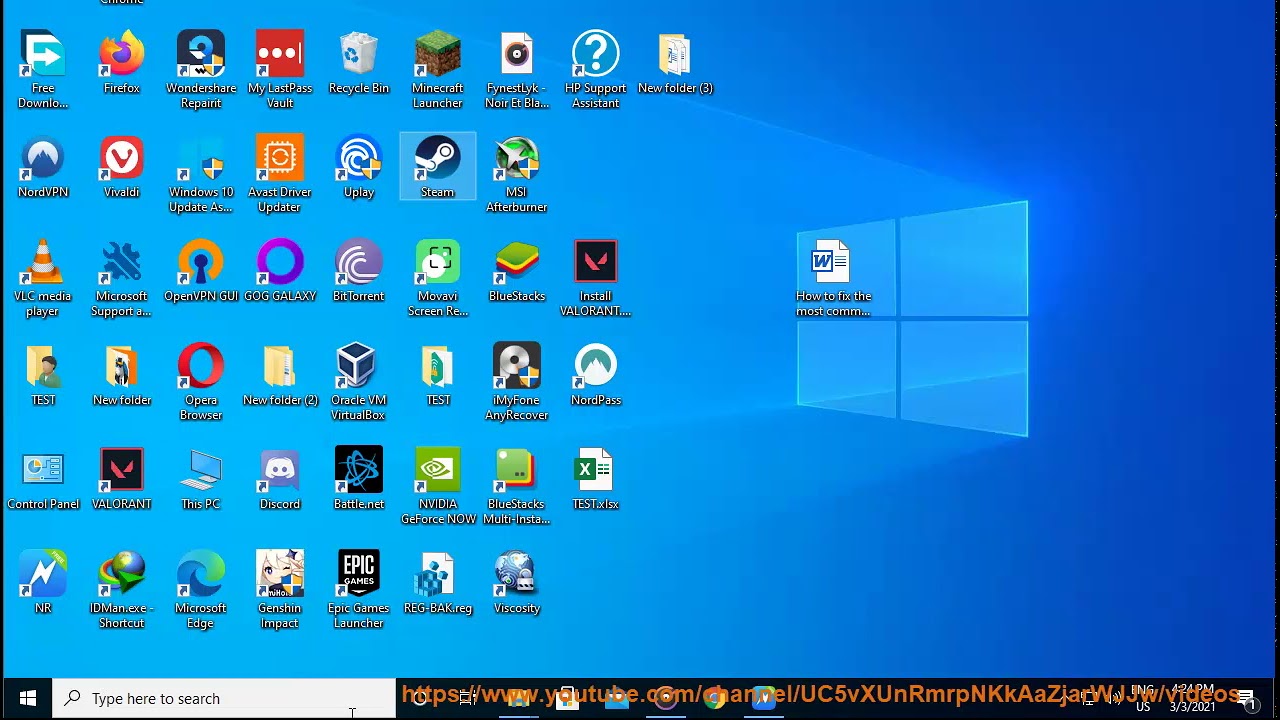Open the Windows Start menu
Viewport: 1280px width, 720px height.
pyautogui.click(x=27, y=699)
